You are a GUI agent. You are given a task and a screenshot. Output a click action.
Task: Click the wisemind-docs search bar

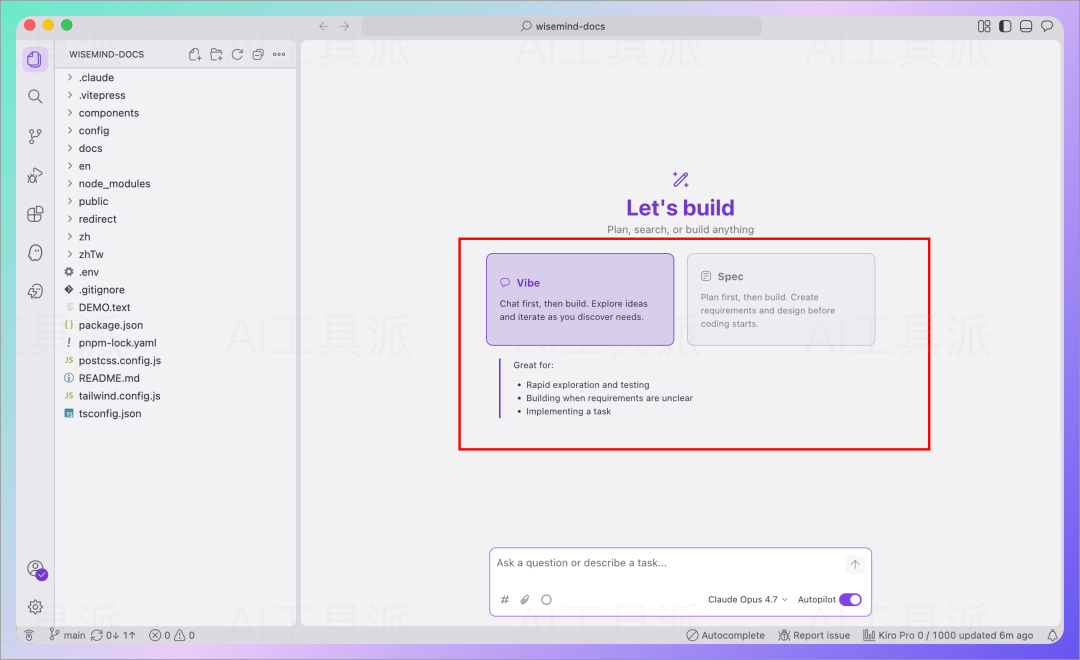tap(561, 26)
